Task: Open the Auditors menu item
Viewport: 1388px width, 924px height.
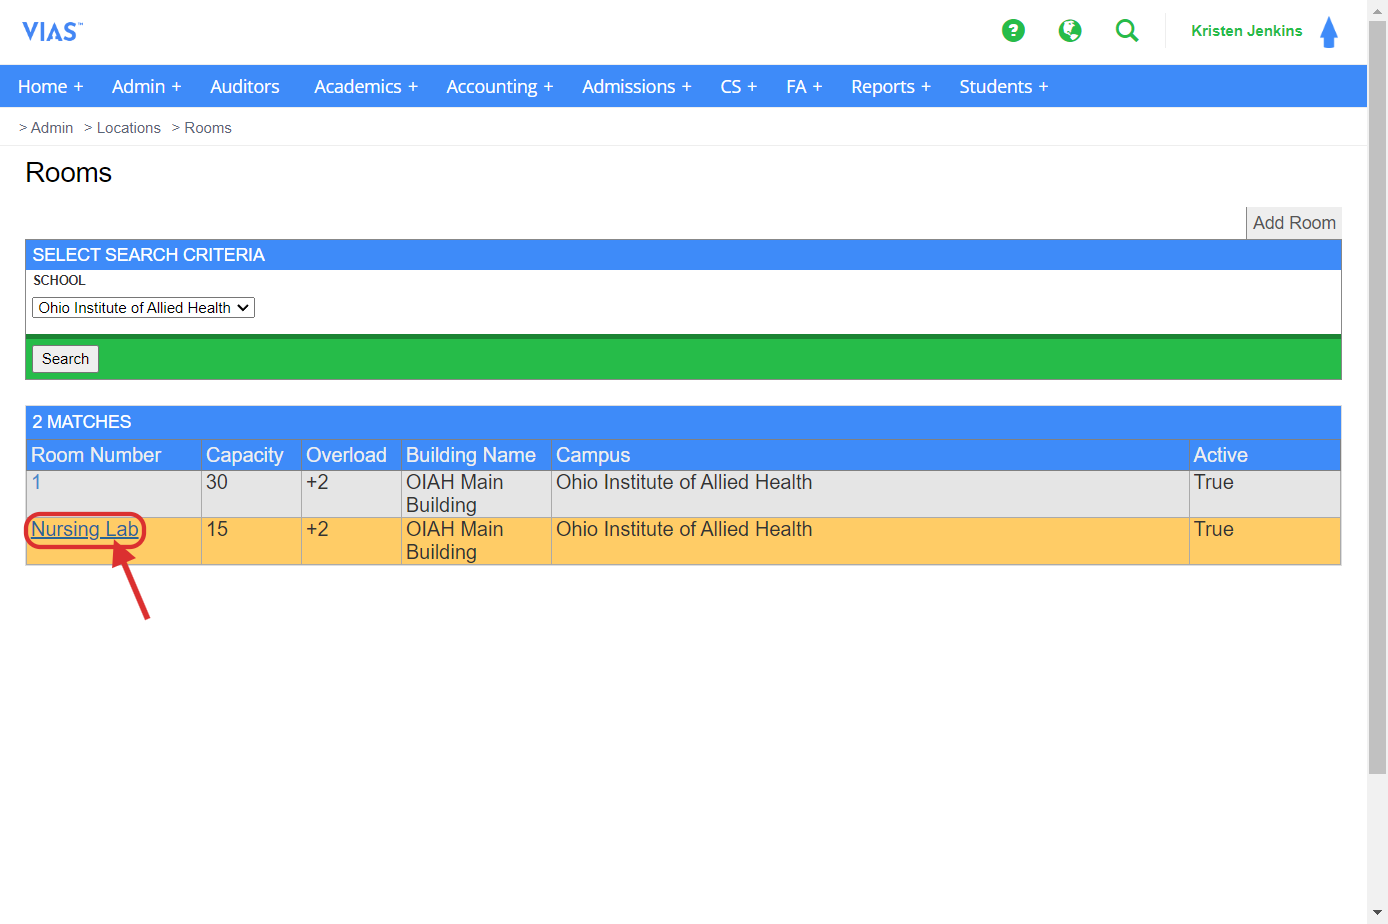Action: (245, 87)
